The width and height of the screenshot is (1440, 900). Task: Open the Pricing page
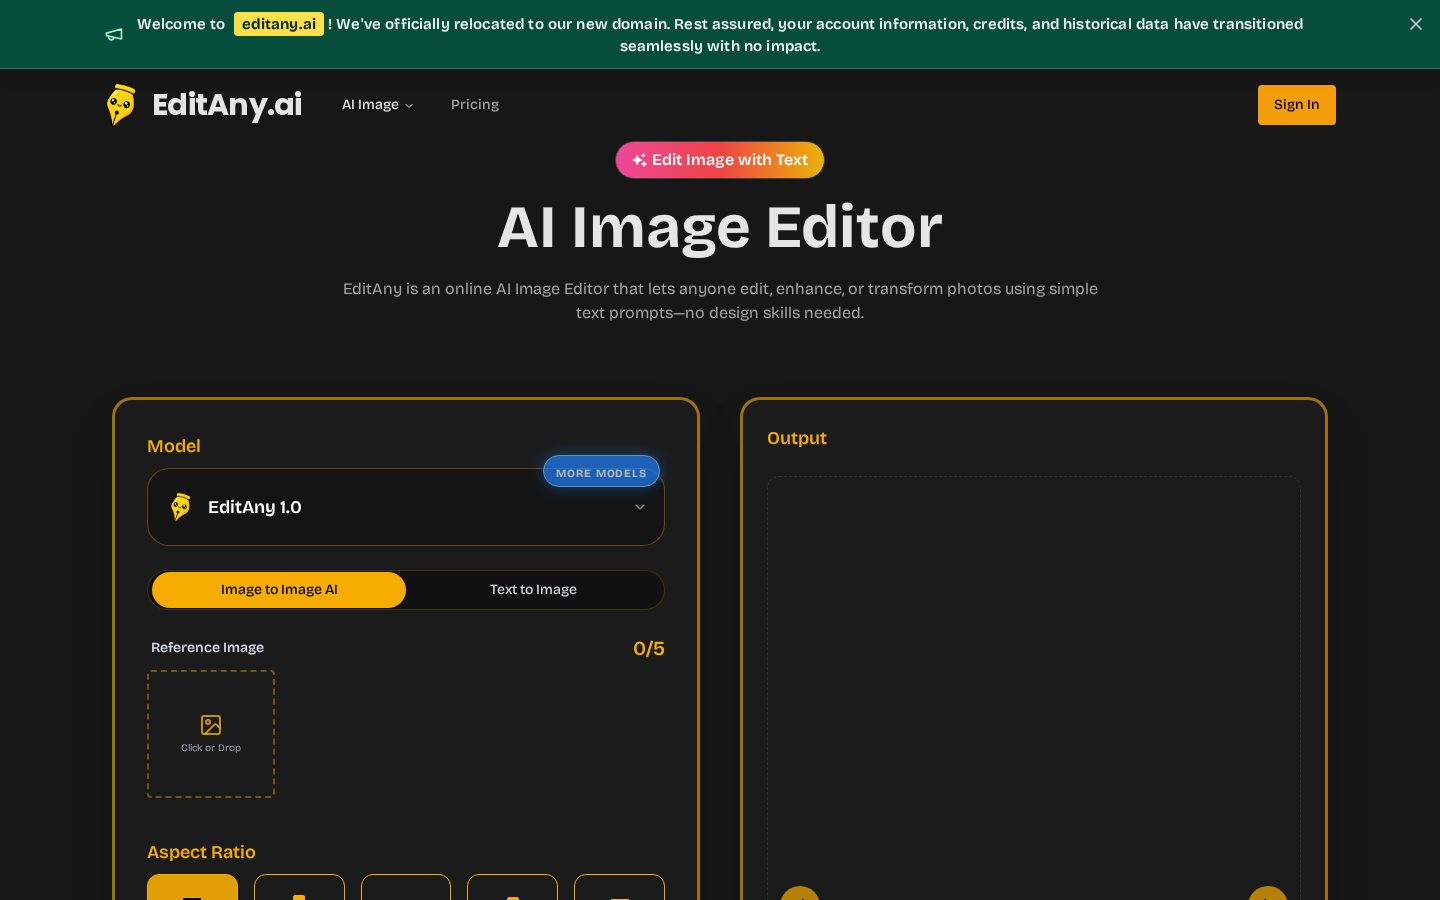tap(475, 104)
